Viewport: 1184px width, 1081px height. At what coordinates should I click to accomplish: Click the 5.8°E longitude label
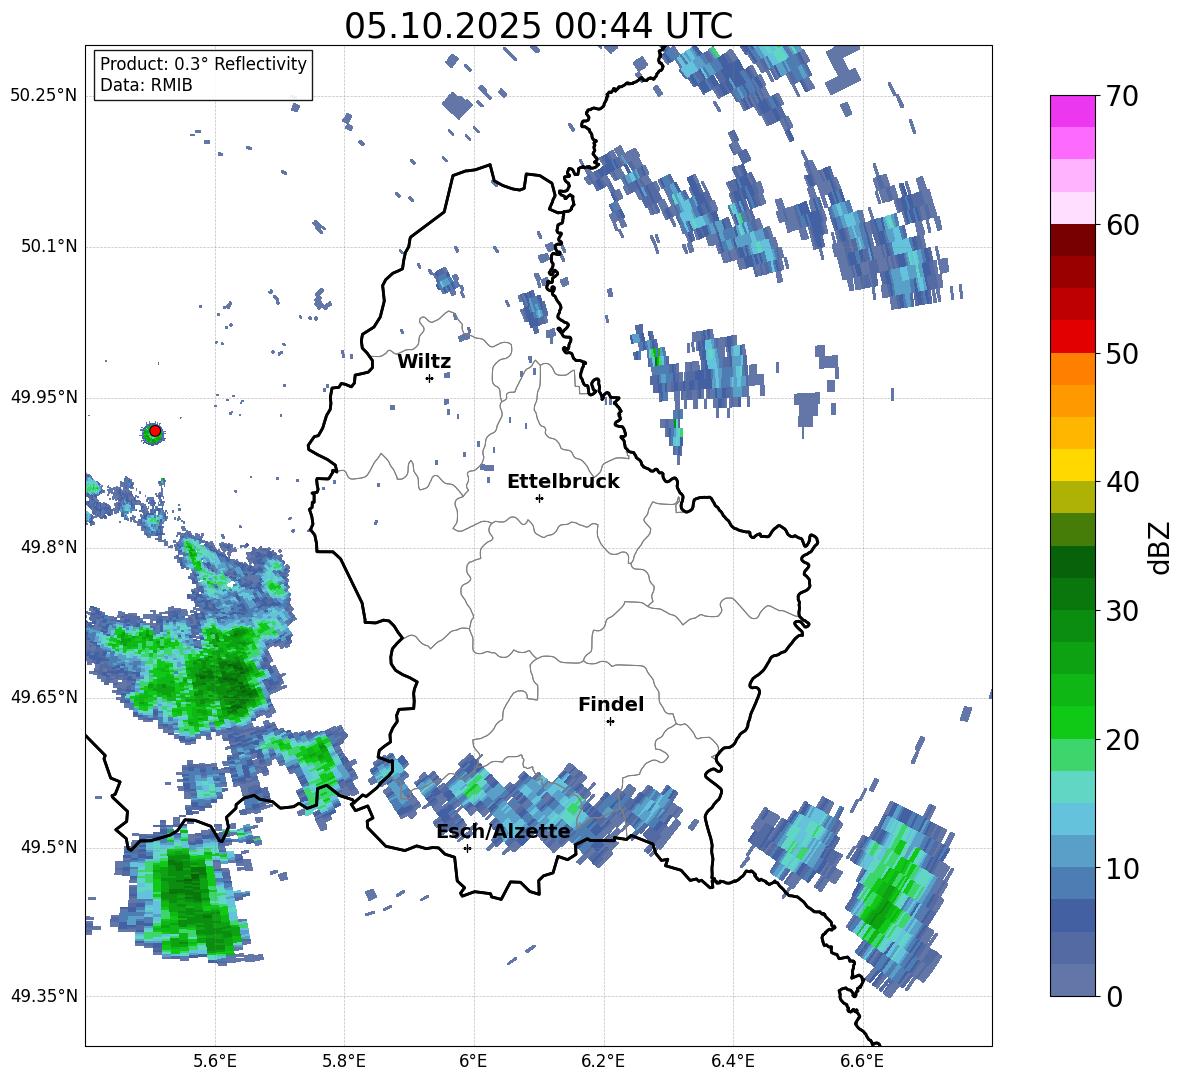coord(344,1061)
